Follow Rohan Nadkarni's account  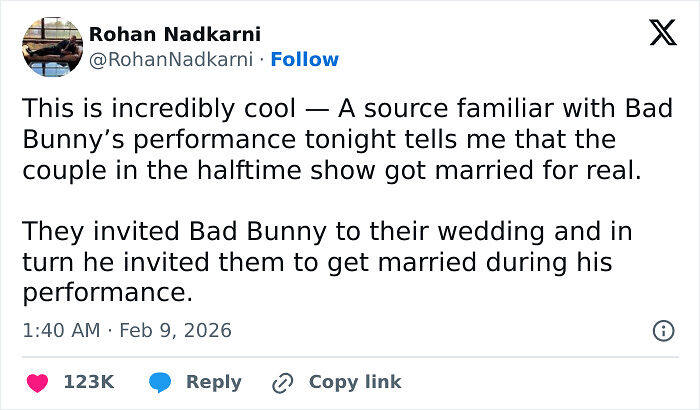[305, 59]
